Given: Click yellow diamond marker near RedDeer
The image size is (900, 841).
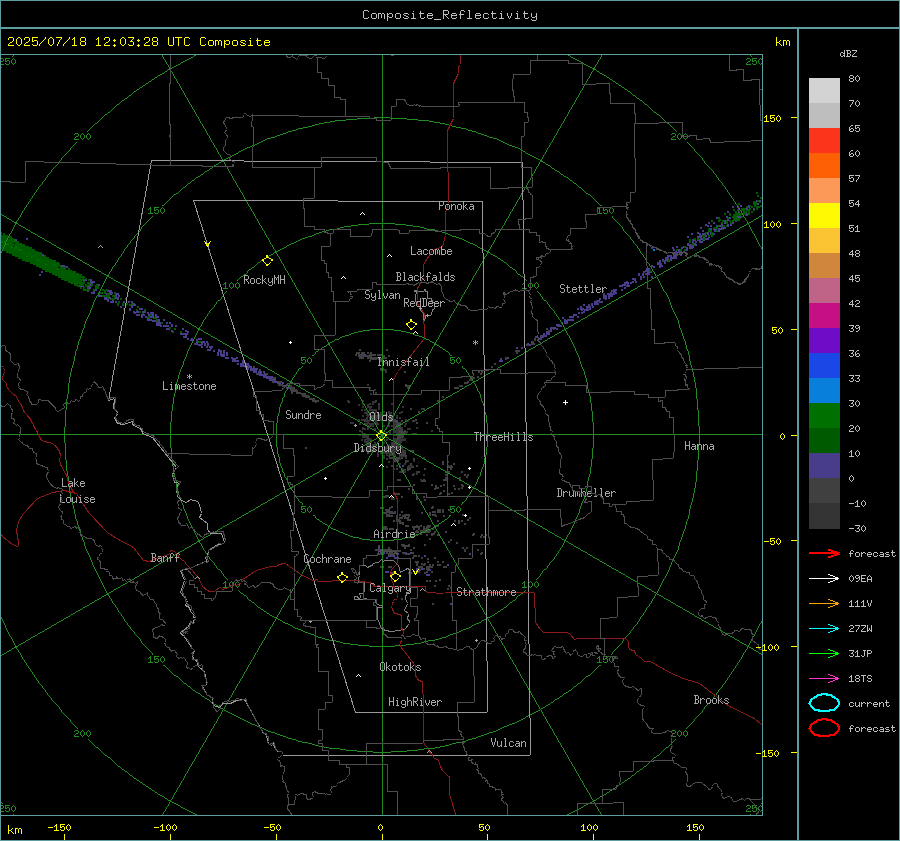Looking at the screenshot, I should coord(411,325).
